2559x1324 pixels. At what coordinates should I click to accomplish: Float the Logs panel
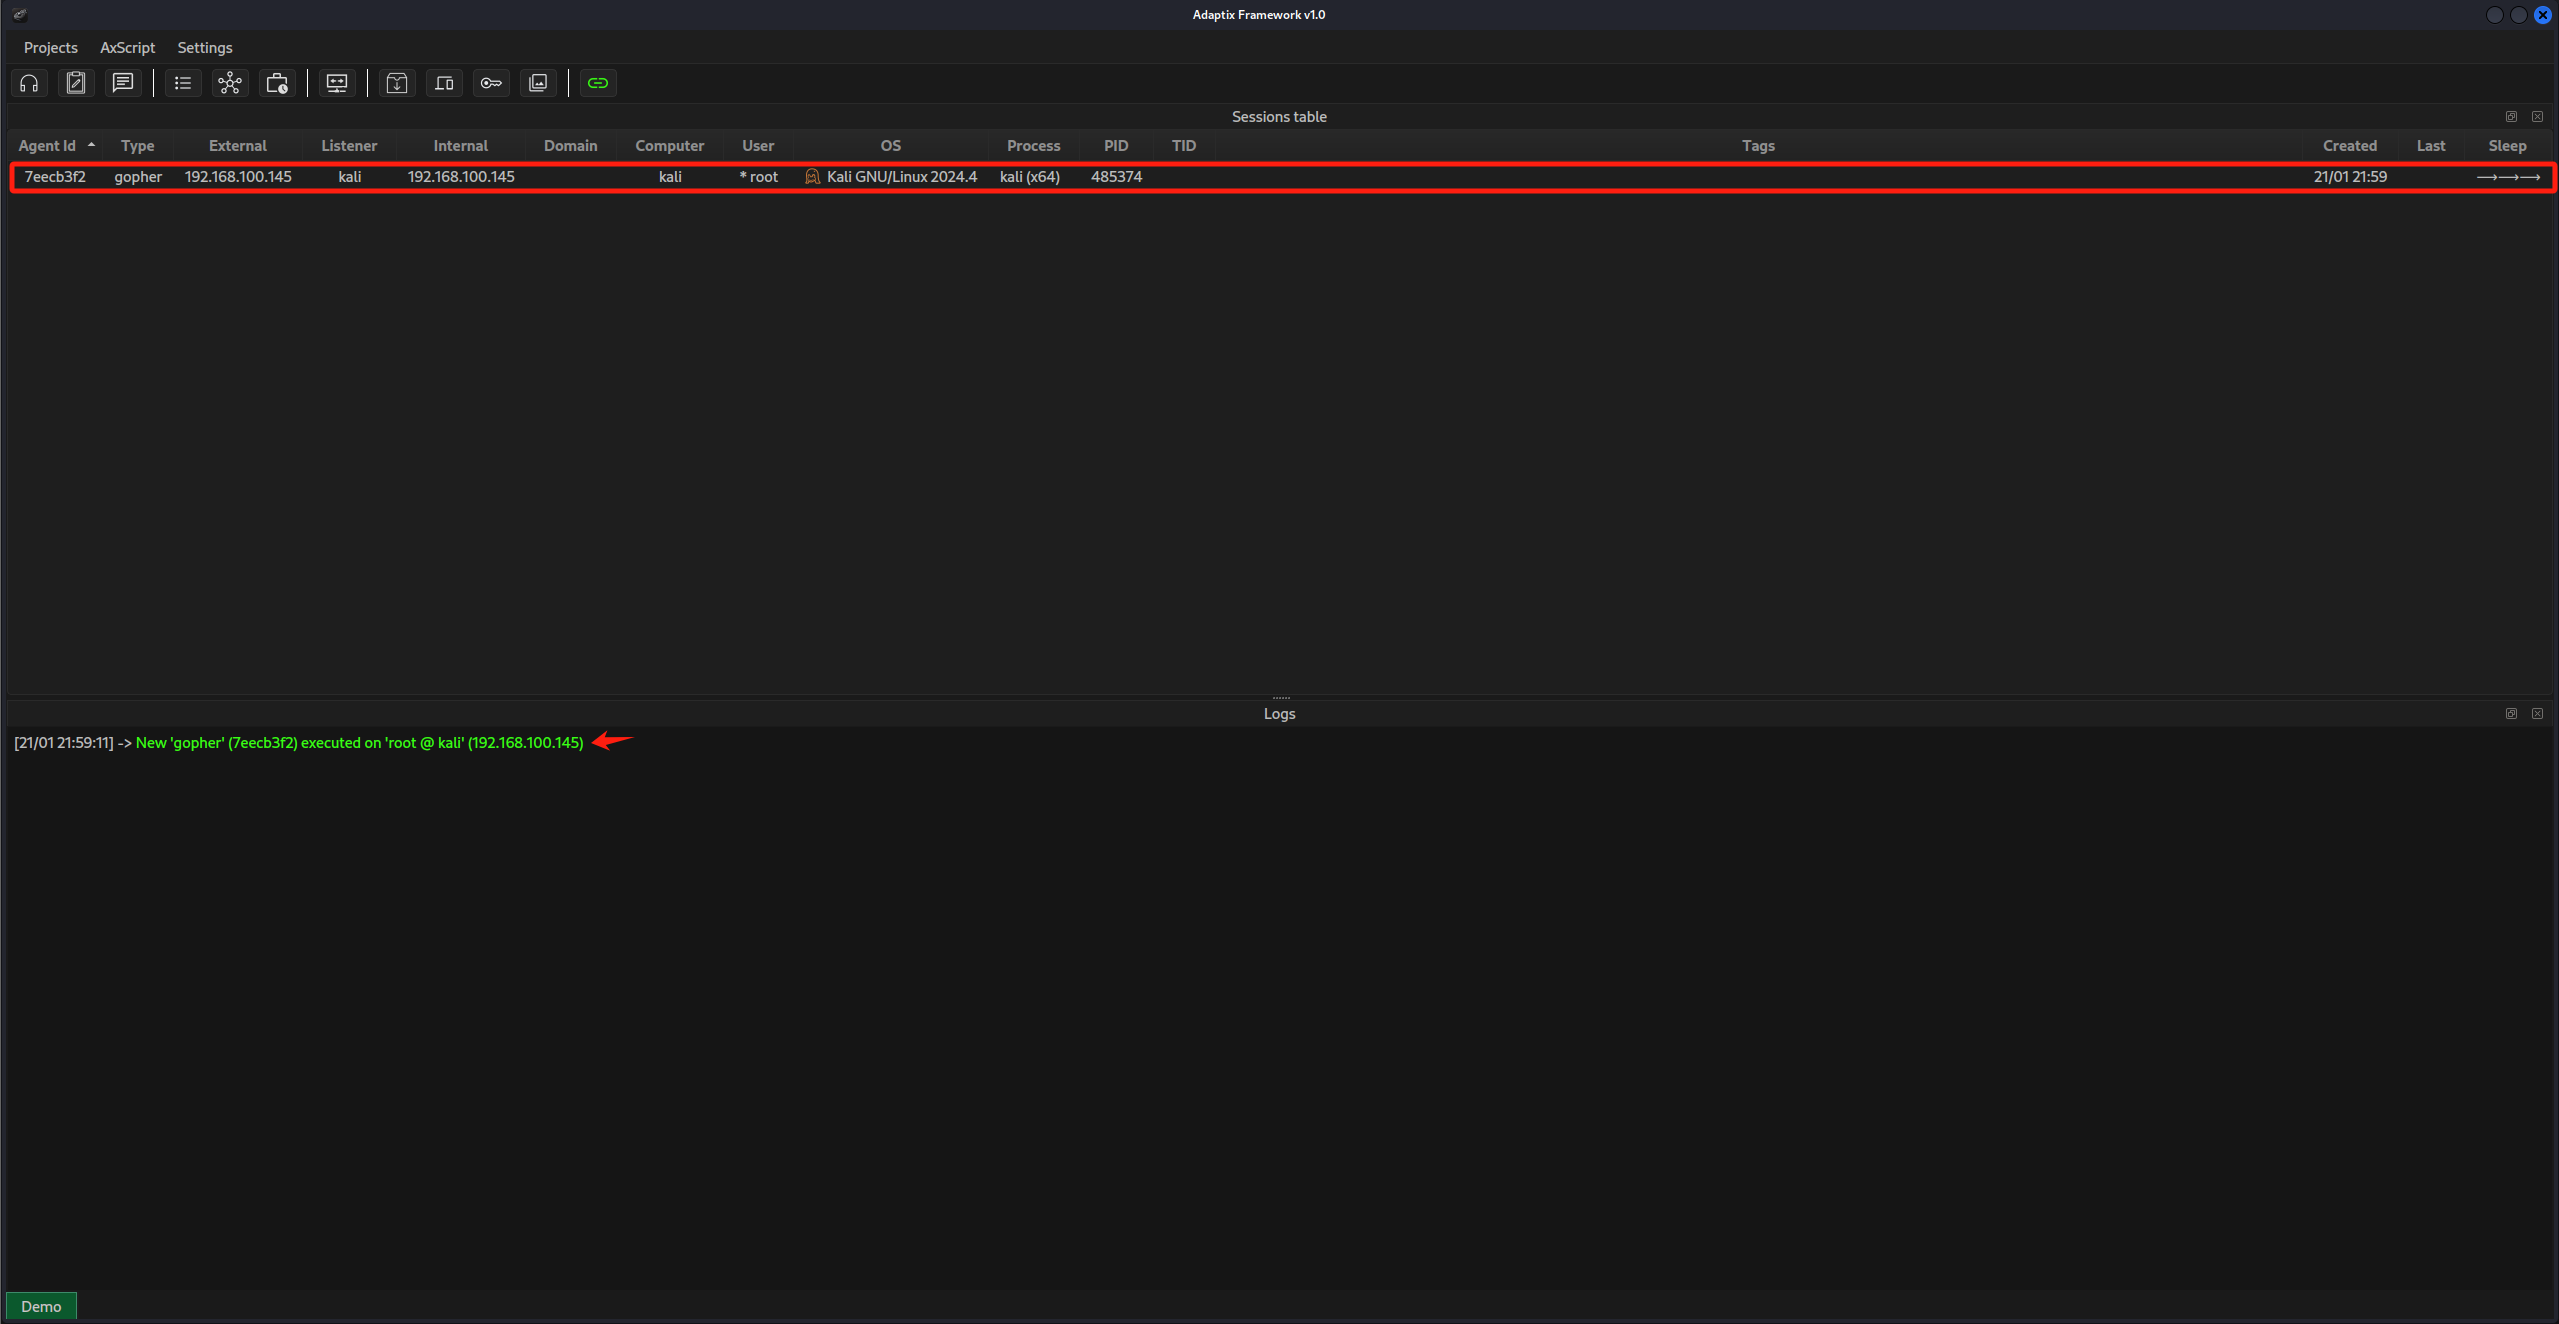point(2511,714)
